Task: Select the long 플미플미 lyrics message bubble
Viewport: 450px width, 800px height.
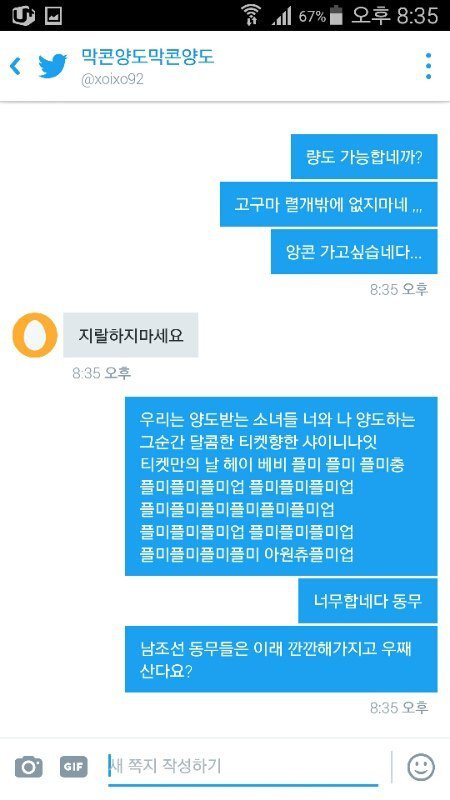Action: 281,486
